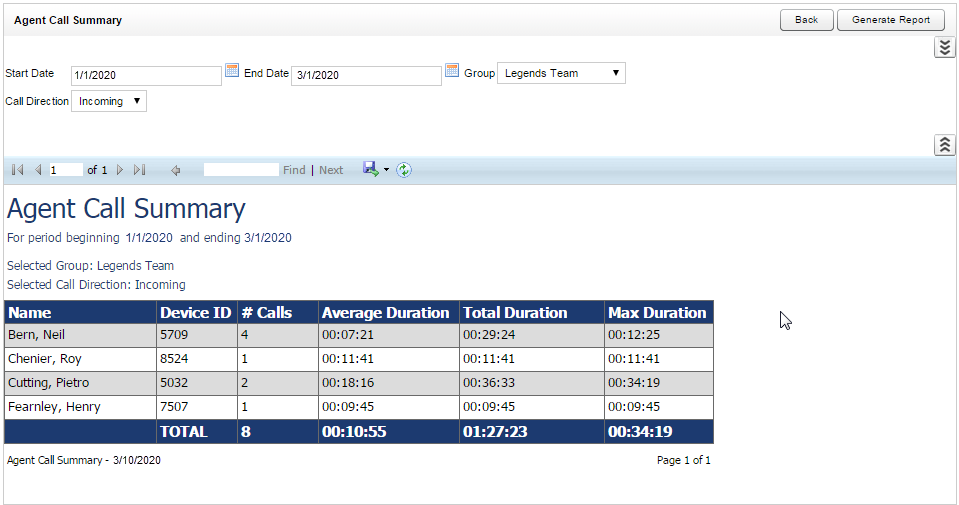Click the Find link in toolbar

tap(294, 170)
